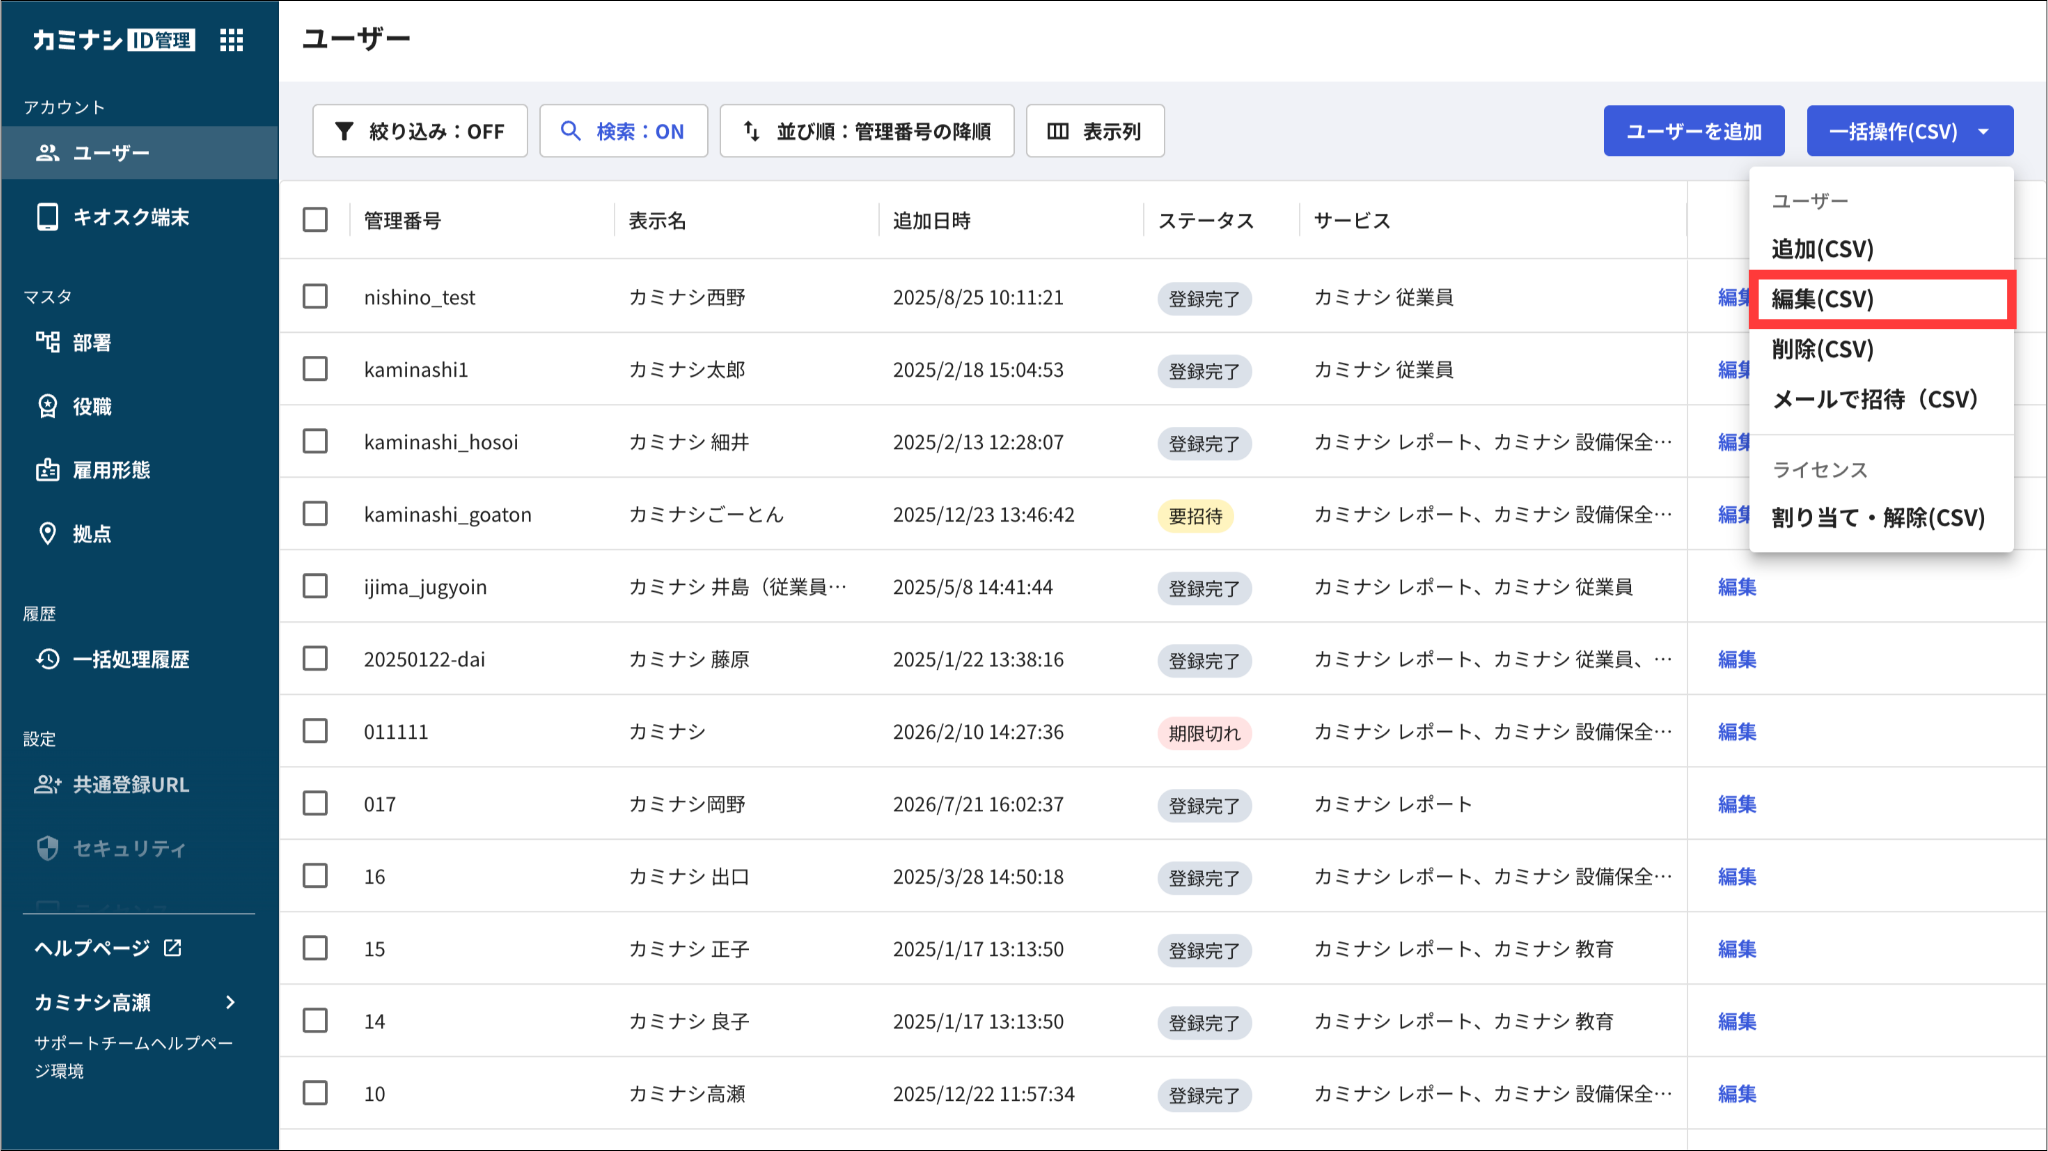
Task: Choose 編集(CSV) from the dropdown menu
Action: pos(1882,299)
